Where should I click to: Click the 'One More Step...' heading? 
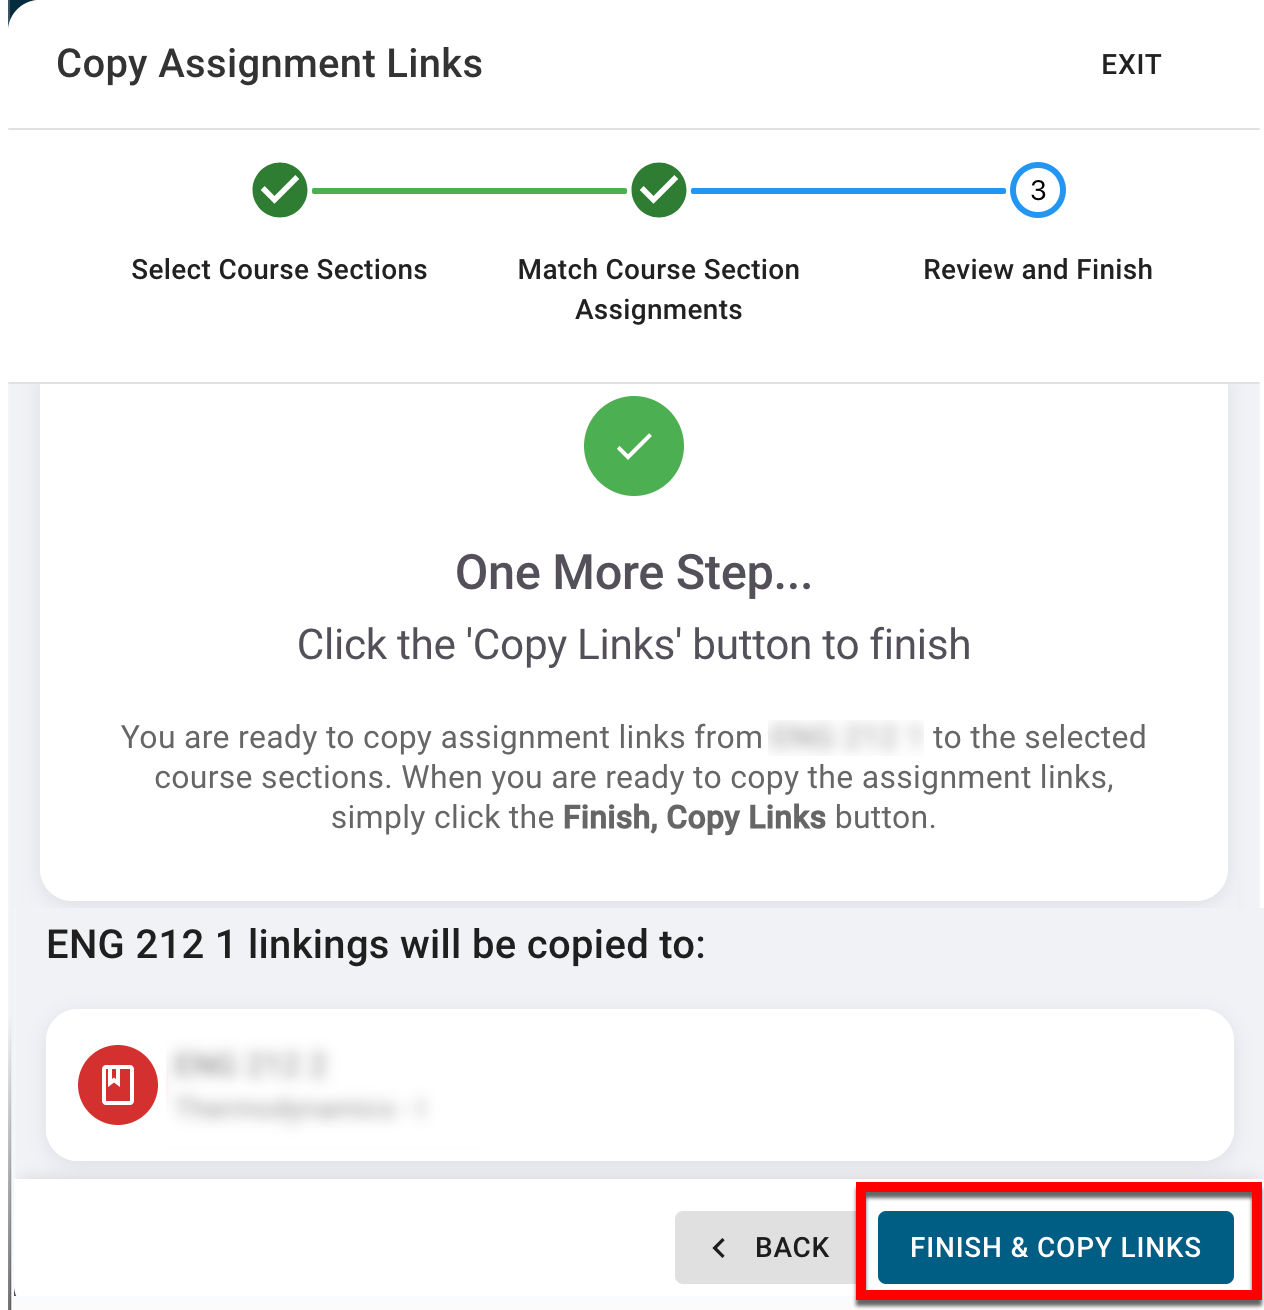[634, 573]
